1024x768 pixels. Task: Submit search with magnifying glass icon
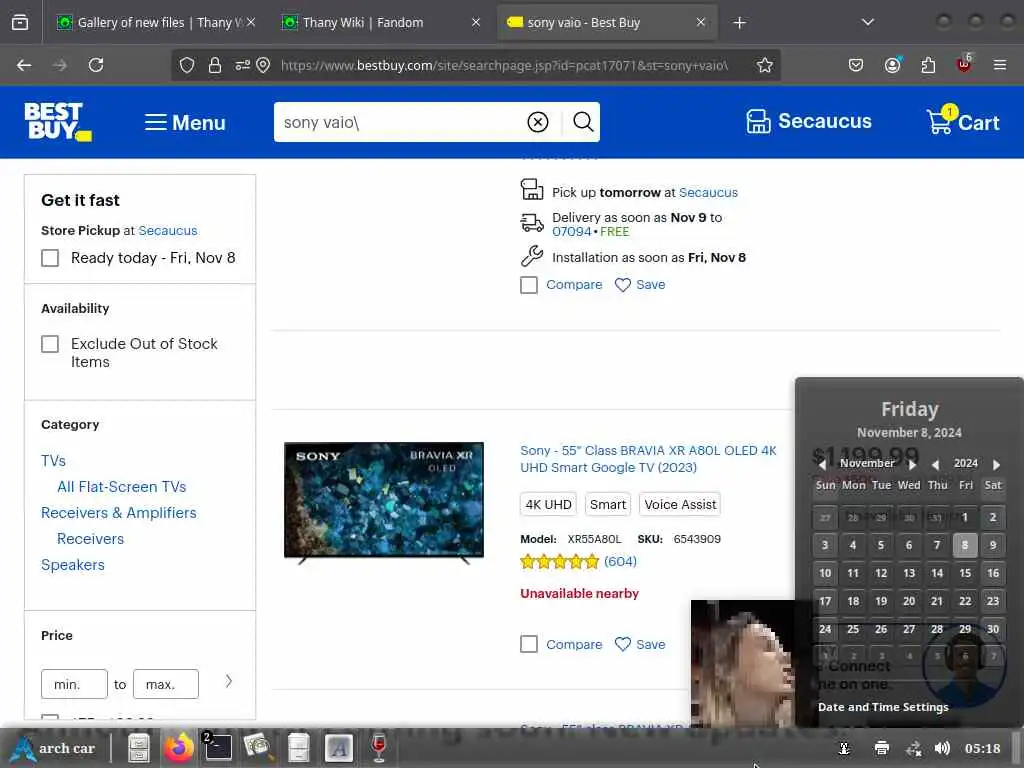point(583,122)
